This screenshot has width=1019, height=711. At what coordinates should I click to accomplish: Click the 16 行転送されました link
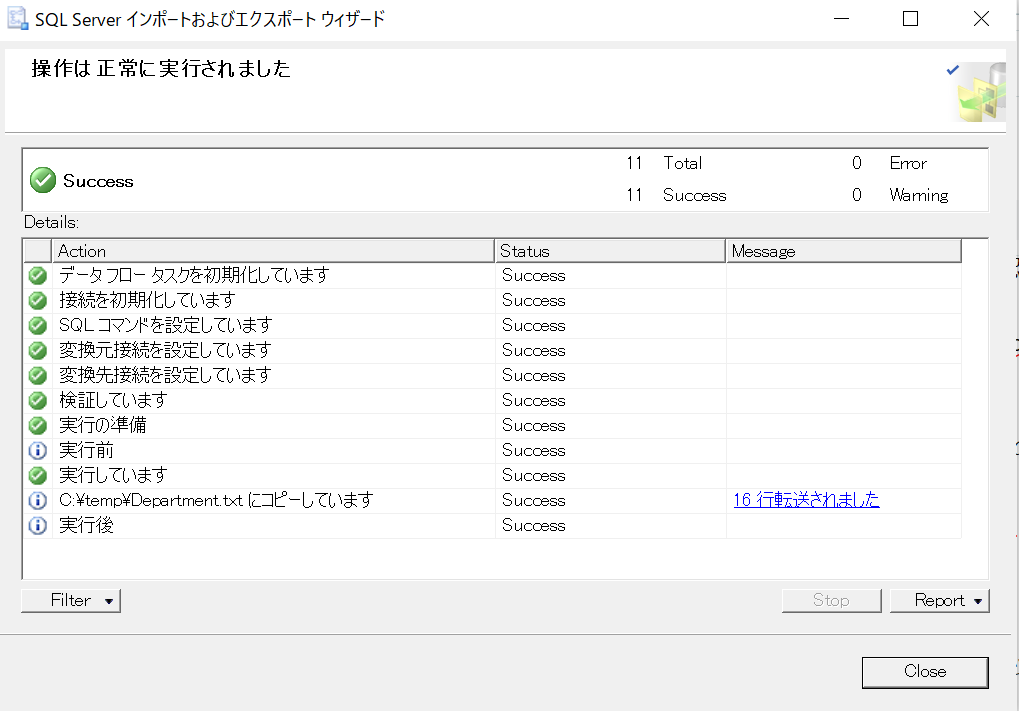[x=806, y=500]
